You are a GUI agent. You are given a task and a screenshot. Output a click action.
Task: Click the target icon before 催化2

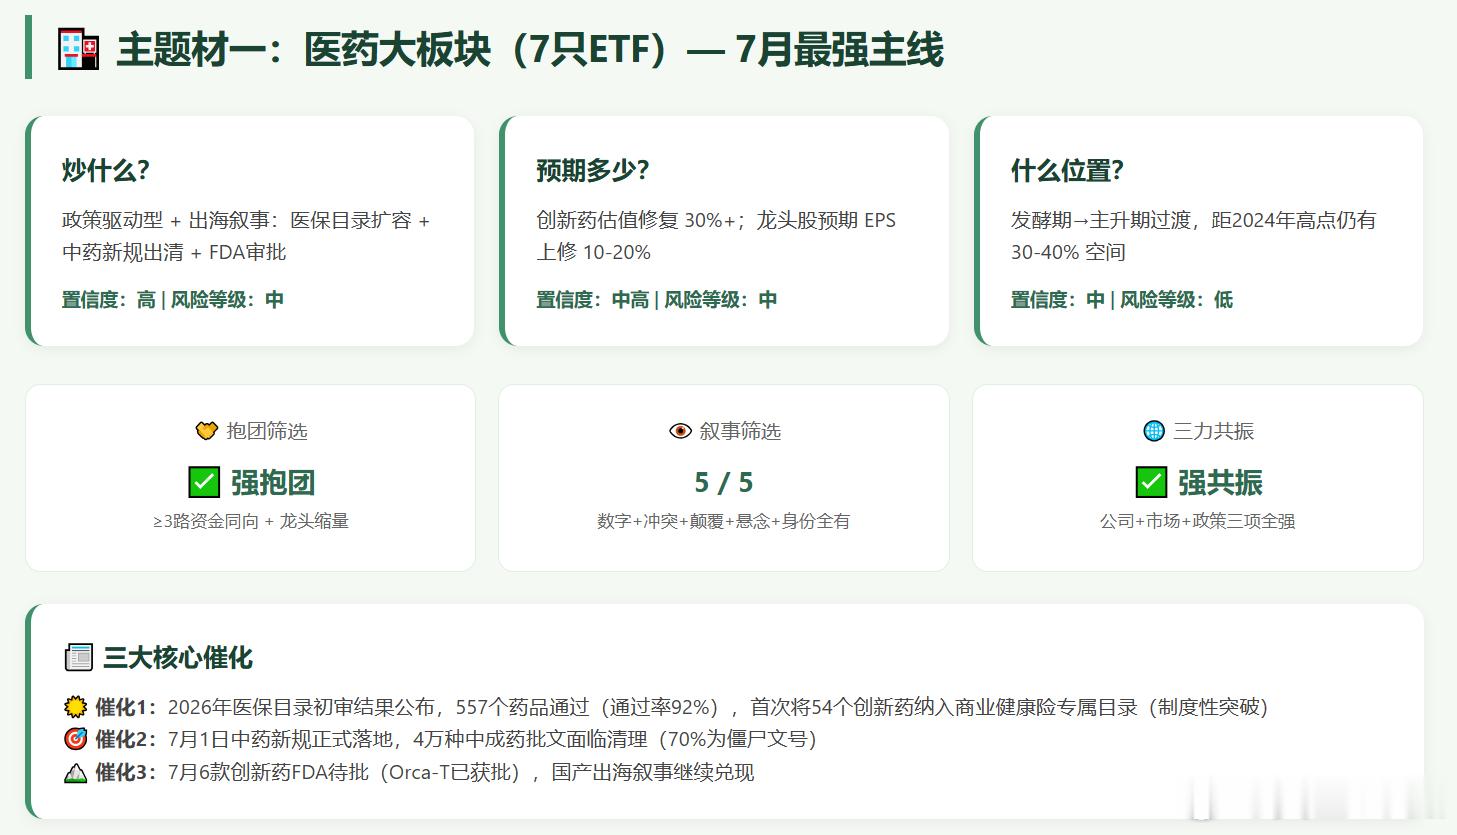[x=75, y=739]
